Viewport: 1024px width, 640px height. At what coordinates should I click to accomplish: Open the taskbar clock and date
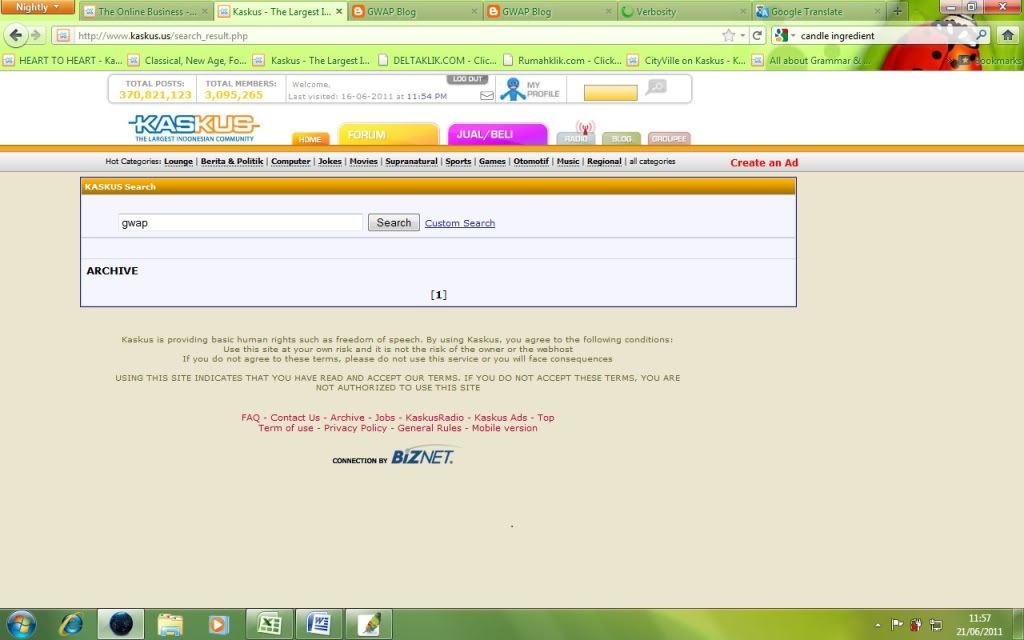point(980,624)
